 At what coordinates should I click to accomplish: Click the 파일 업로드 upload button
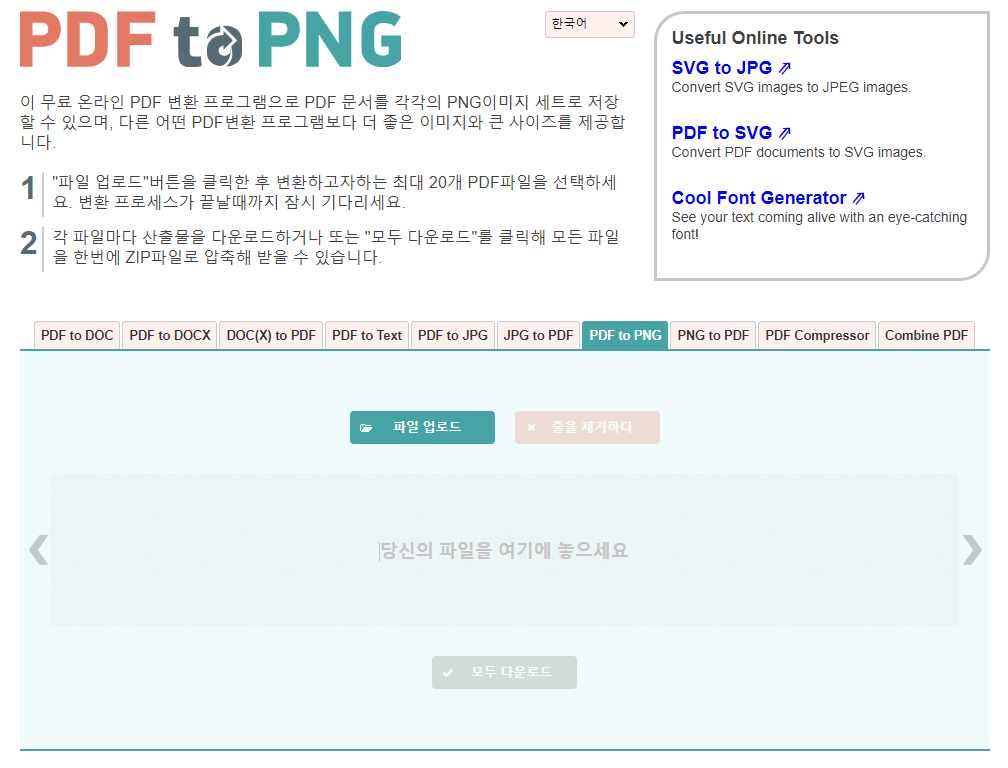[422, 427]
